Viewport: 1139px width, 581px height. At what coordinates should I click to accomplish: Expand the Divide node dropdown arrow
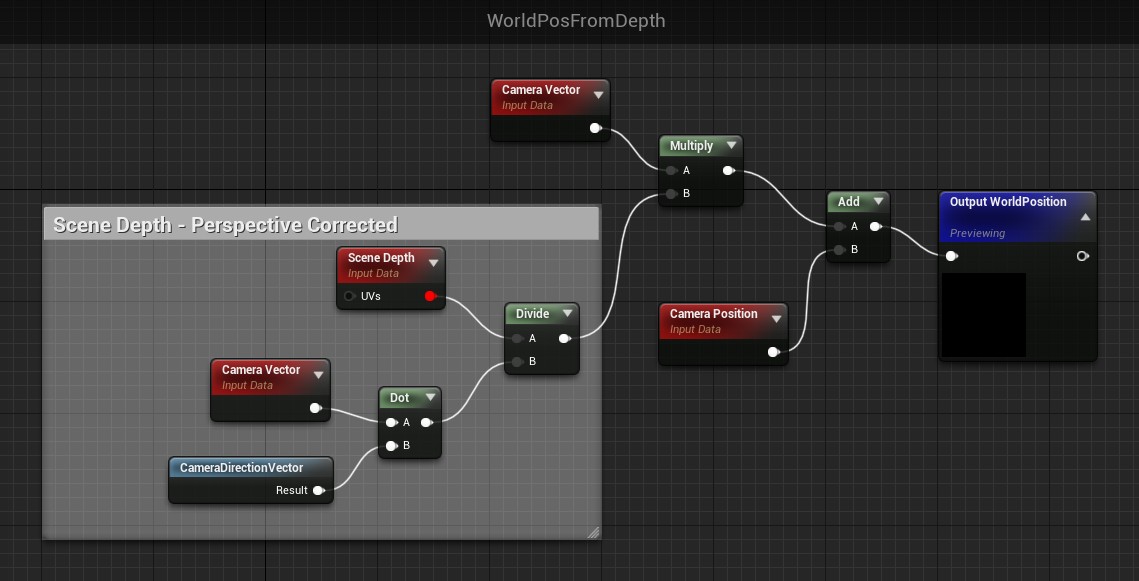click(568, 314)
